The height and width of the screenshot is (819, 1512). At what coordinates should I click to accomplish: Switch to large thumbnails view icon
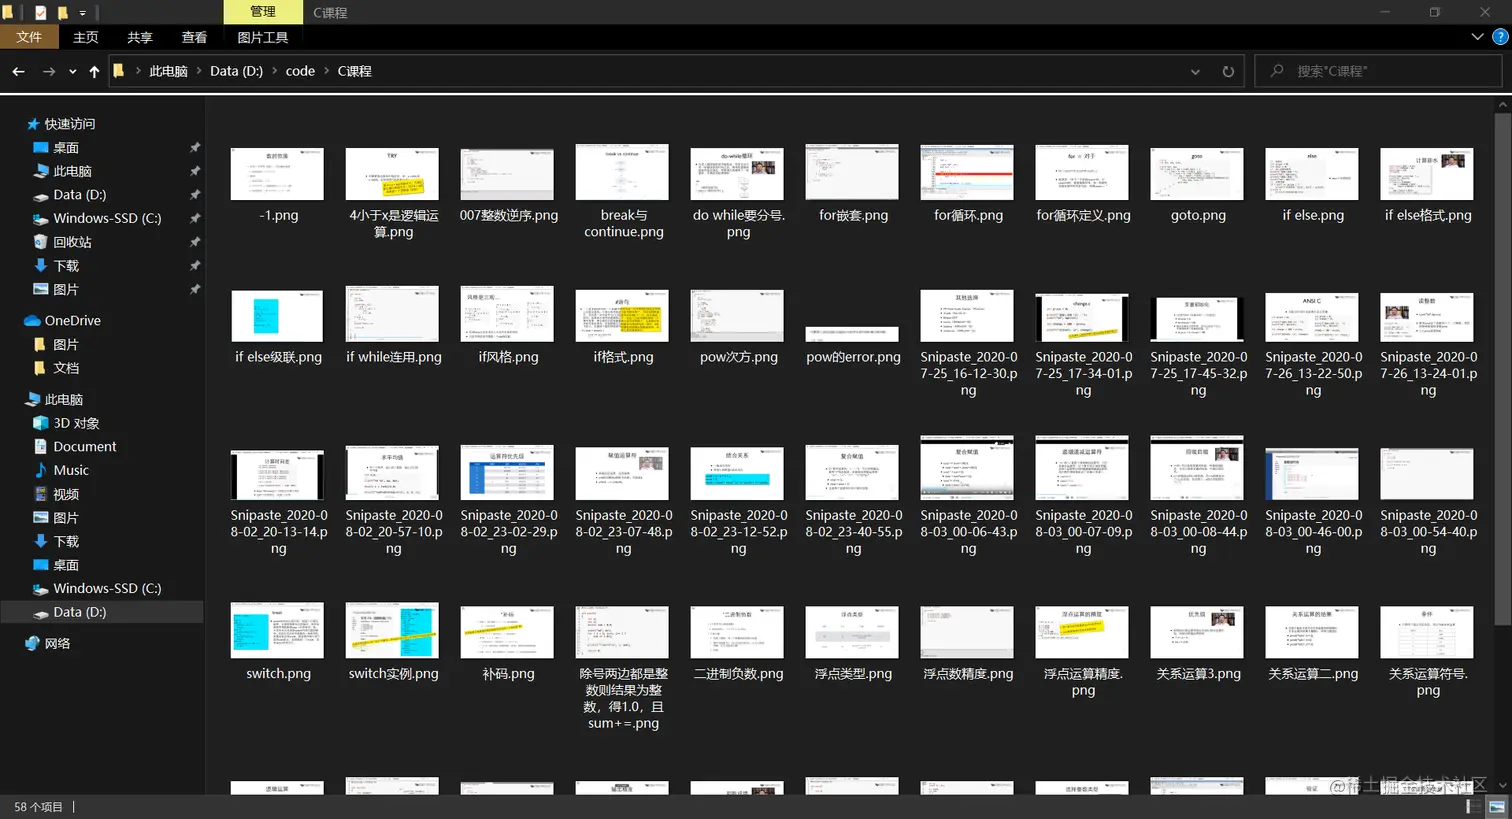[x=1497, y=807]
